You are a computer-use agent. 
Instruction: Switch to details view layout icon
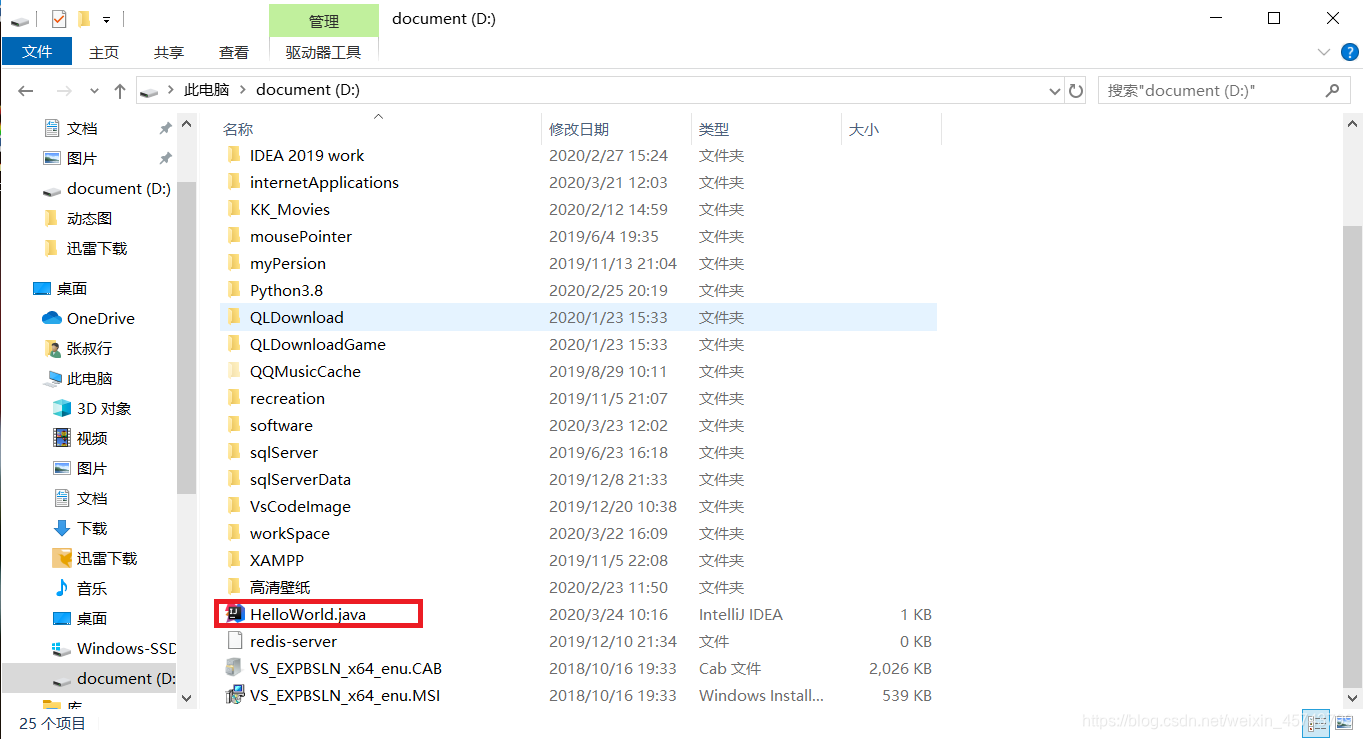[x=1315, y=721]
